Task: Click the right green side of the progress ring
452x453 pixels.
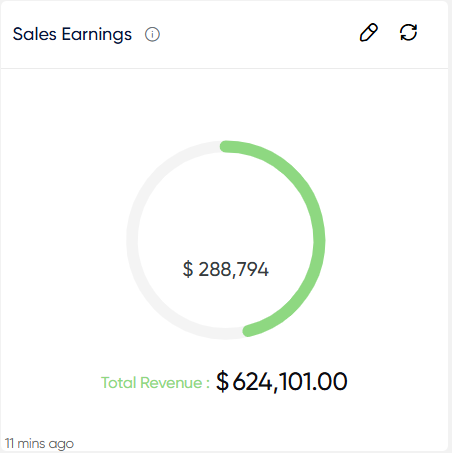Action: point(319,240)
